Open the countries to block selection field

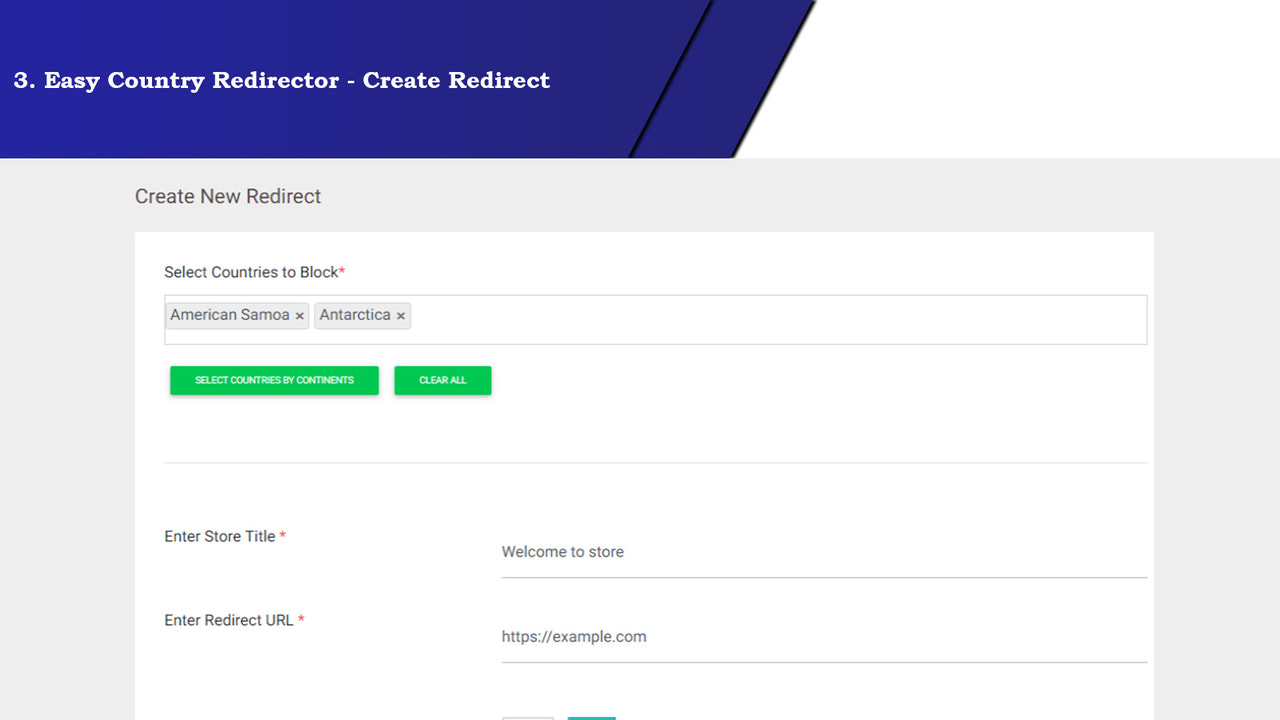click(x=700, y=319)
